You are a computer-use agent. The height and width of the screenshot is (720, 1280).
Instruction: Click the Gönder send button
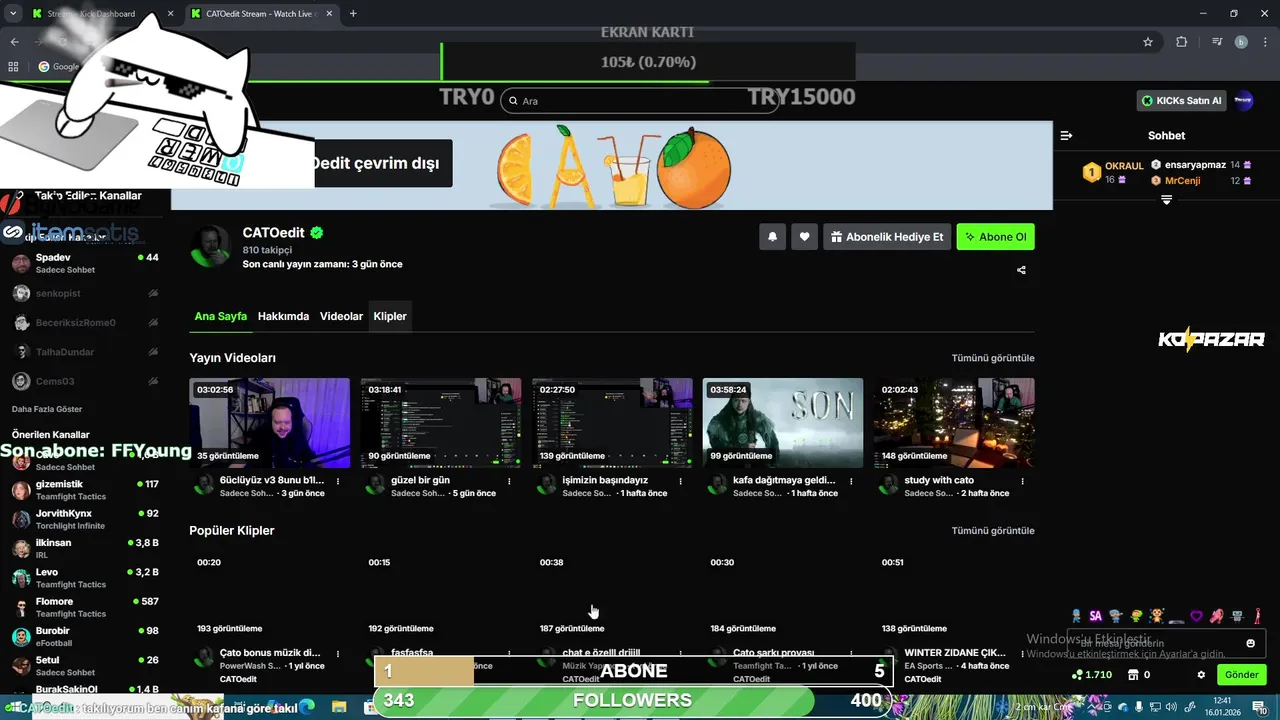coord(1242,675)
